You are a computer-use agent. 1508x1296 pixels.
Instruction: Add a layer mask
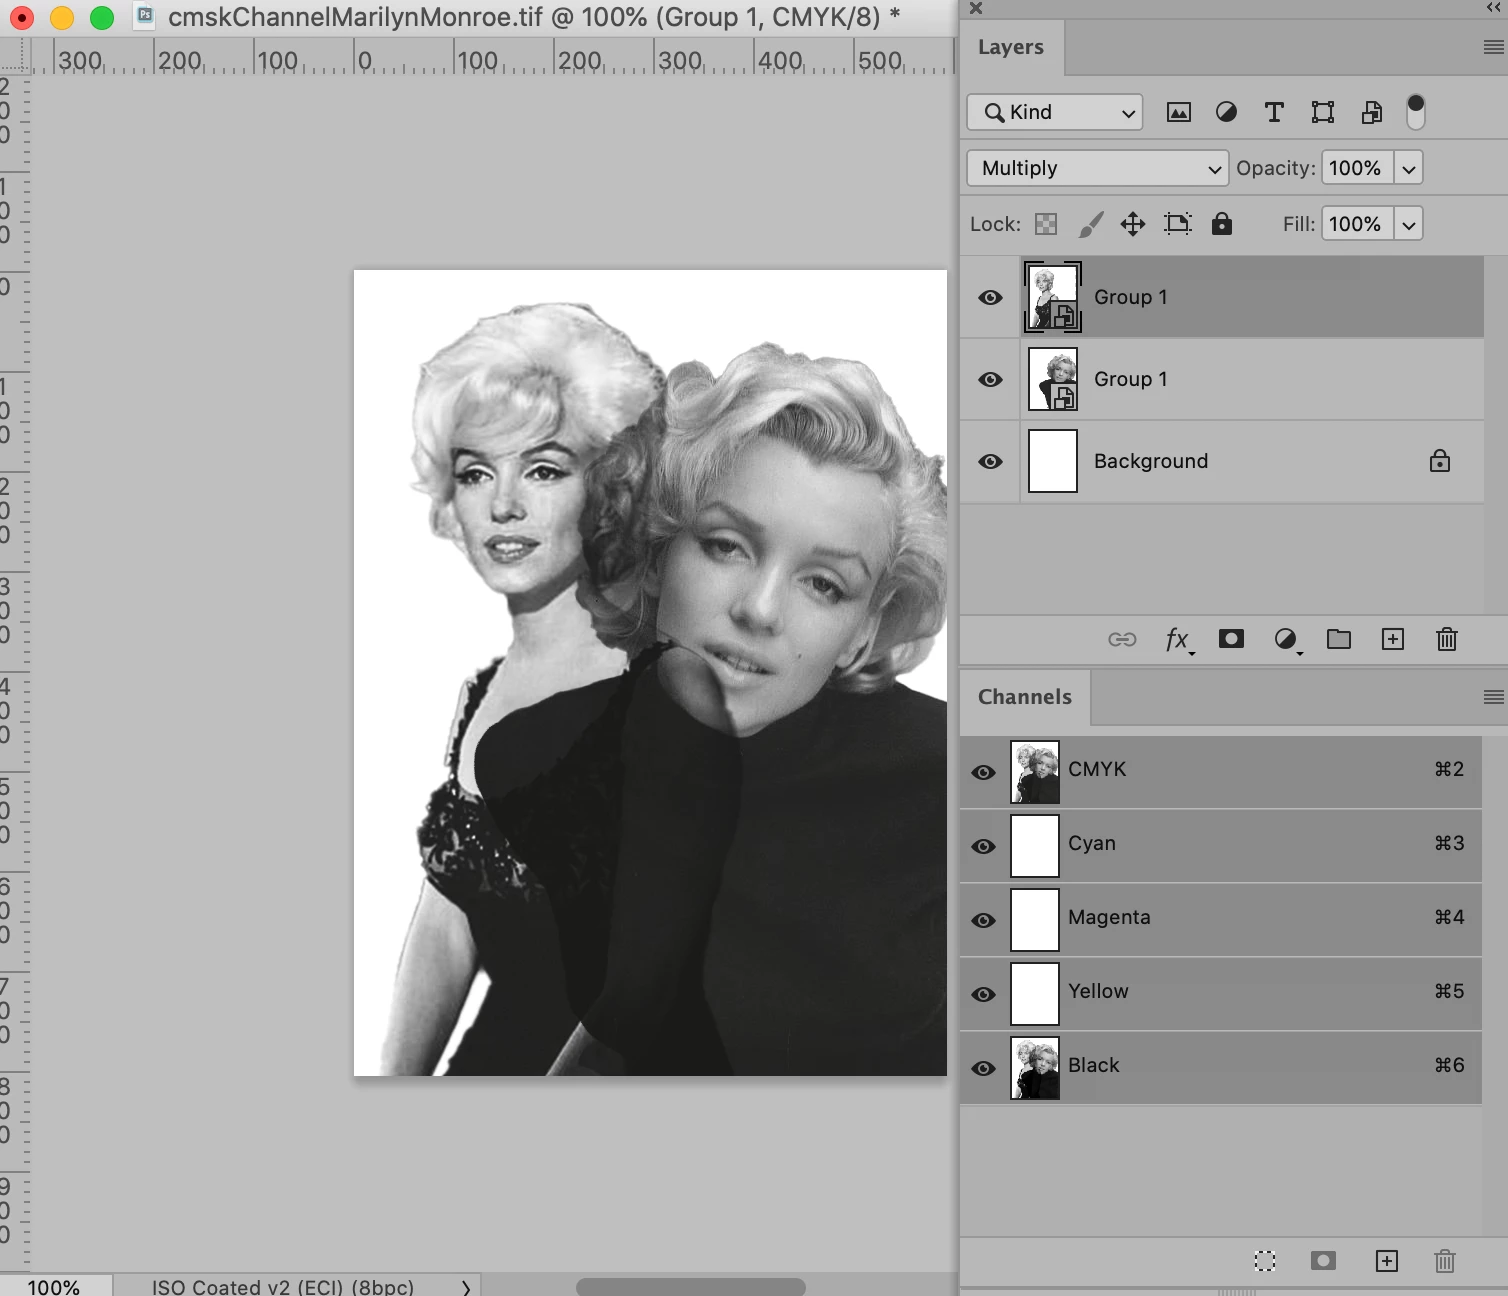pyautogui.click(x=1232, y=639)
